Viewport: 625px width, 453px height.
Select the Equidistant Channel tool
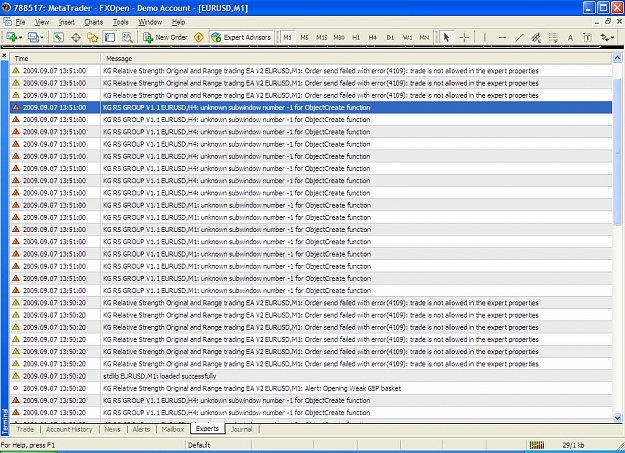click(x=536, y=37)
